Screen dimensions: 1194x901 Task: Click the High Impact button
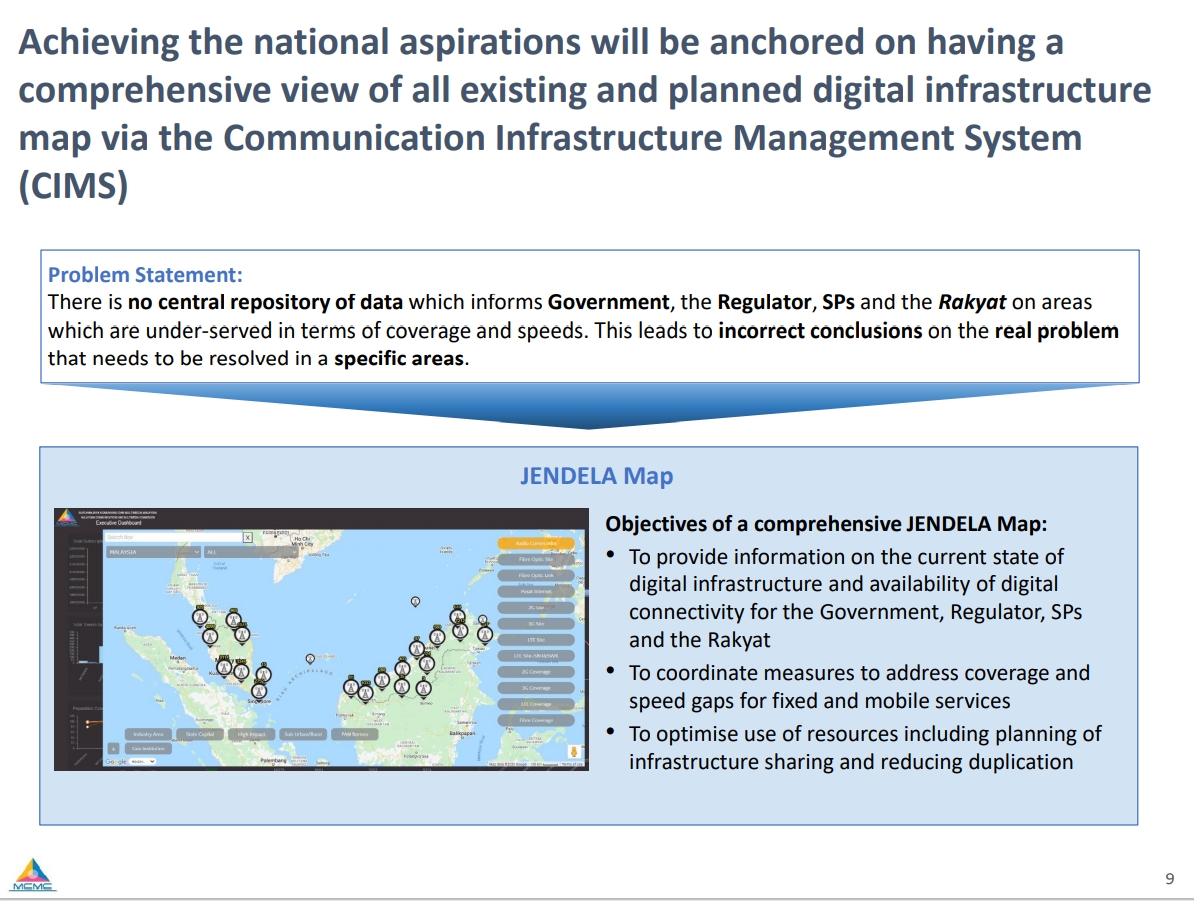coord(250,734)
